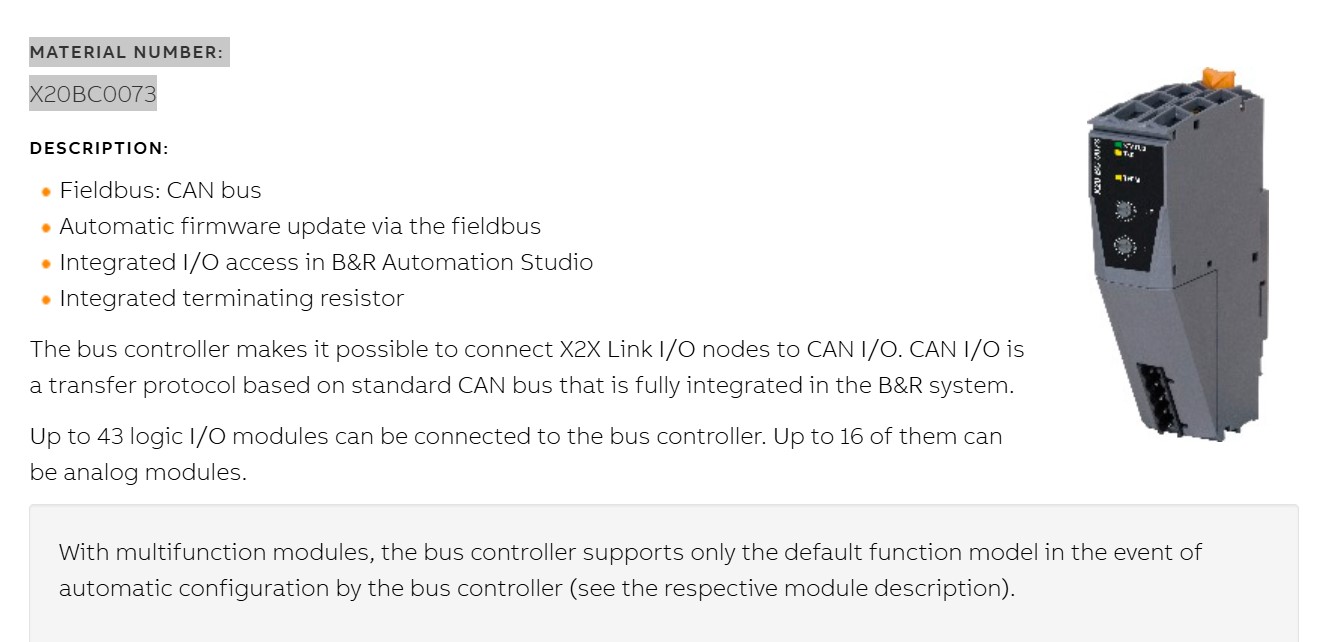Image resolution: width=1329 pixels, height=642 pixels.
Task: Click the orange bullet before "Fieldbus: CAN bus"
Action: 46,192
